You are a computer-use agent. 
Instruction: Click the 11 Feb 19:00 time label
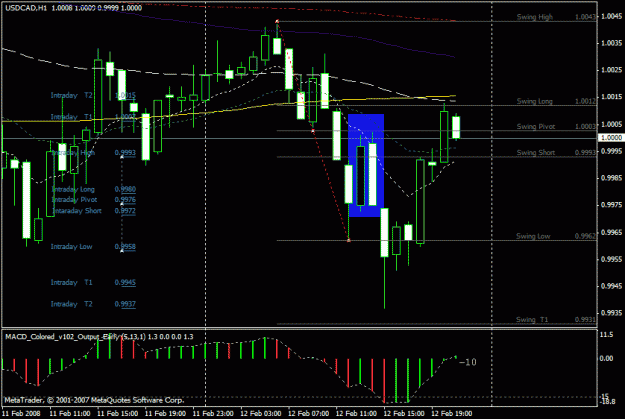(165, 413)
